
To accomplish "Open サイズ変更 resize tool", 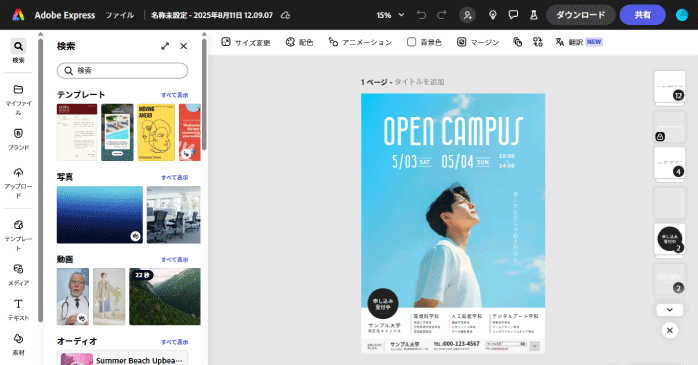I will pyautogui.click(x=246, y=42).
